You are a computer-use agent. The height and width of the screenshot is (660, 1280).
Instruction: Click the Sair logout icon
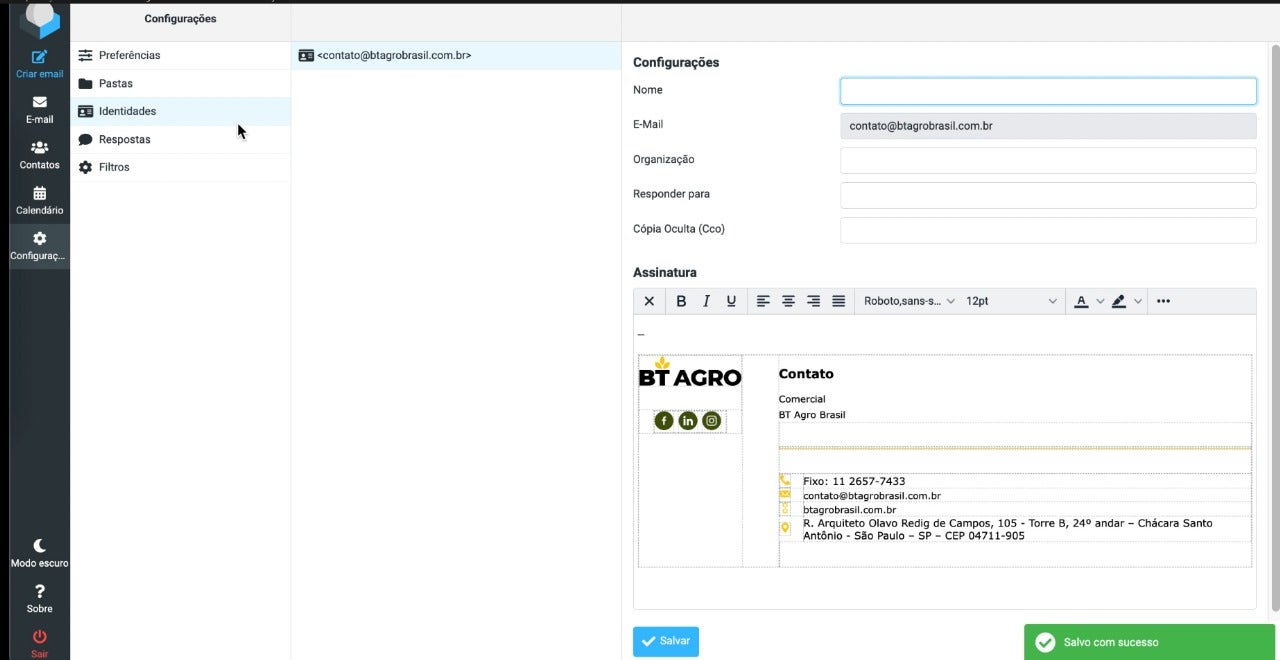click(39, 637)
